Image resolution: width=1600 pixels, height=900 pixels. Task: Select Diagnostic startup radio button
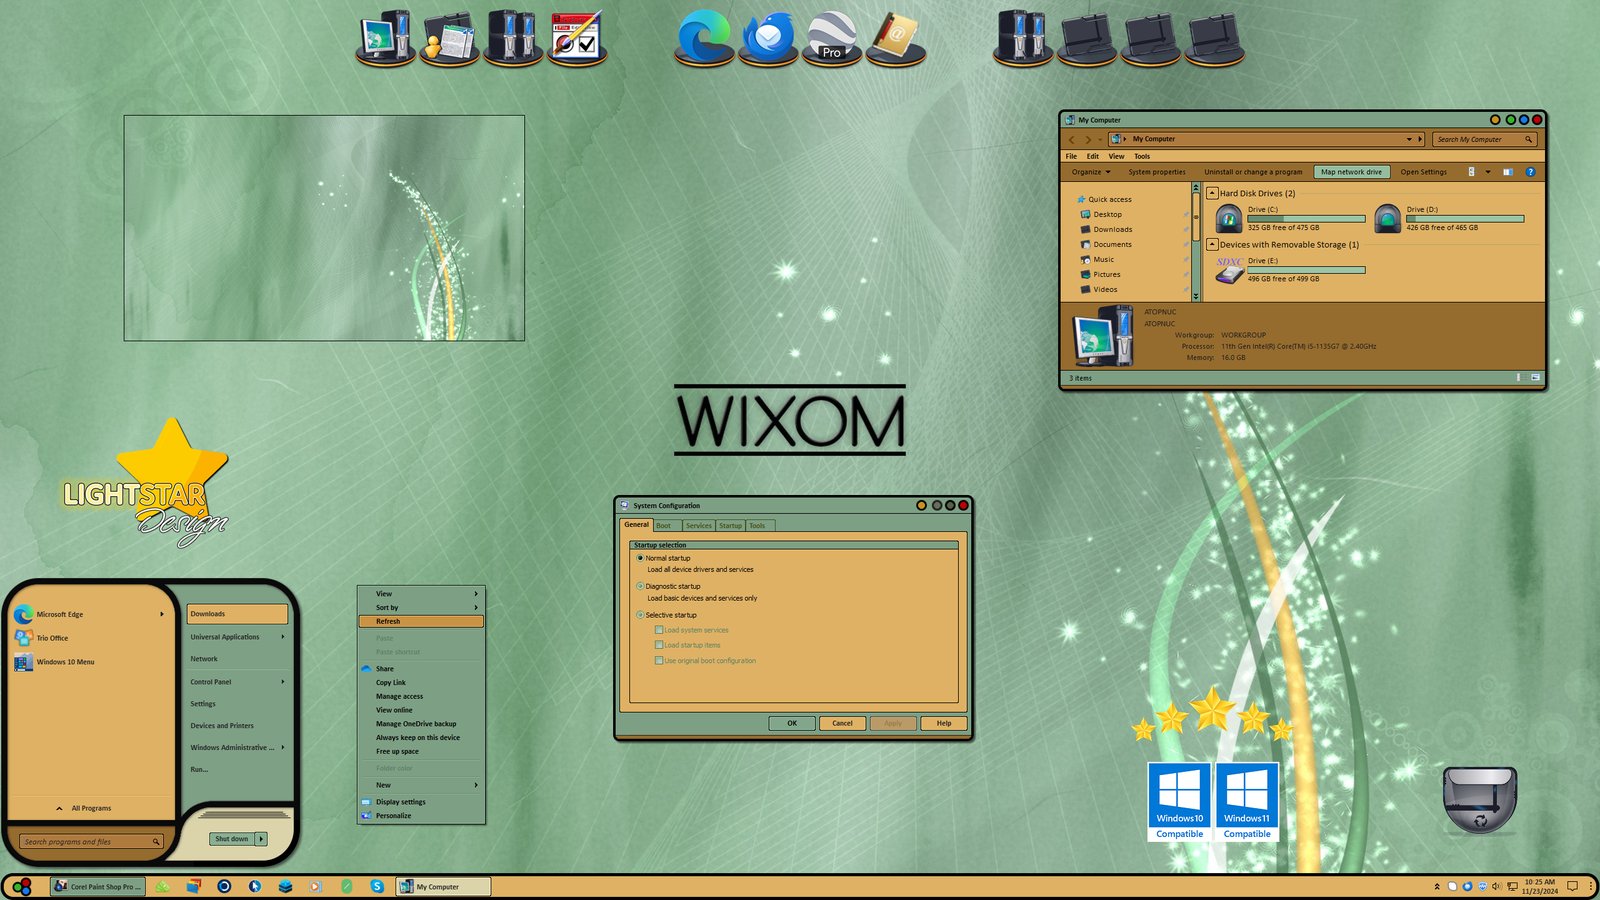640,586
